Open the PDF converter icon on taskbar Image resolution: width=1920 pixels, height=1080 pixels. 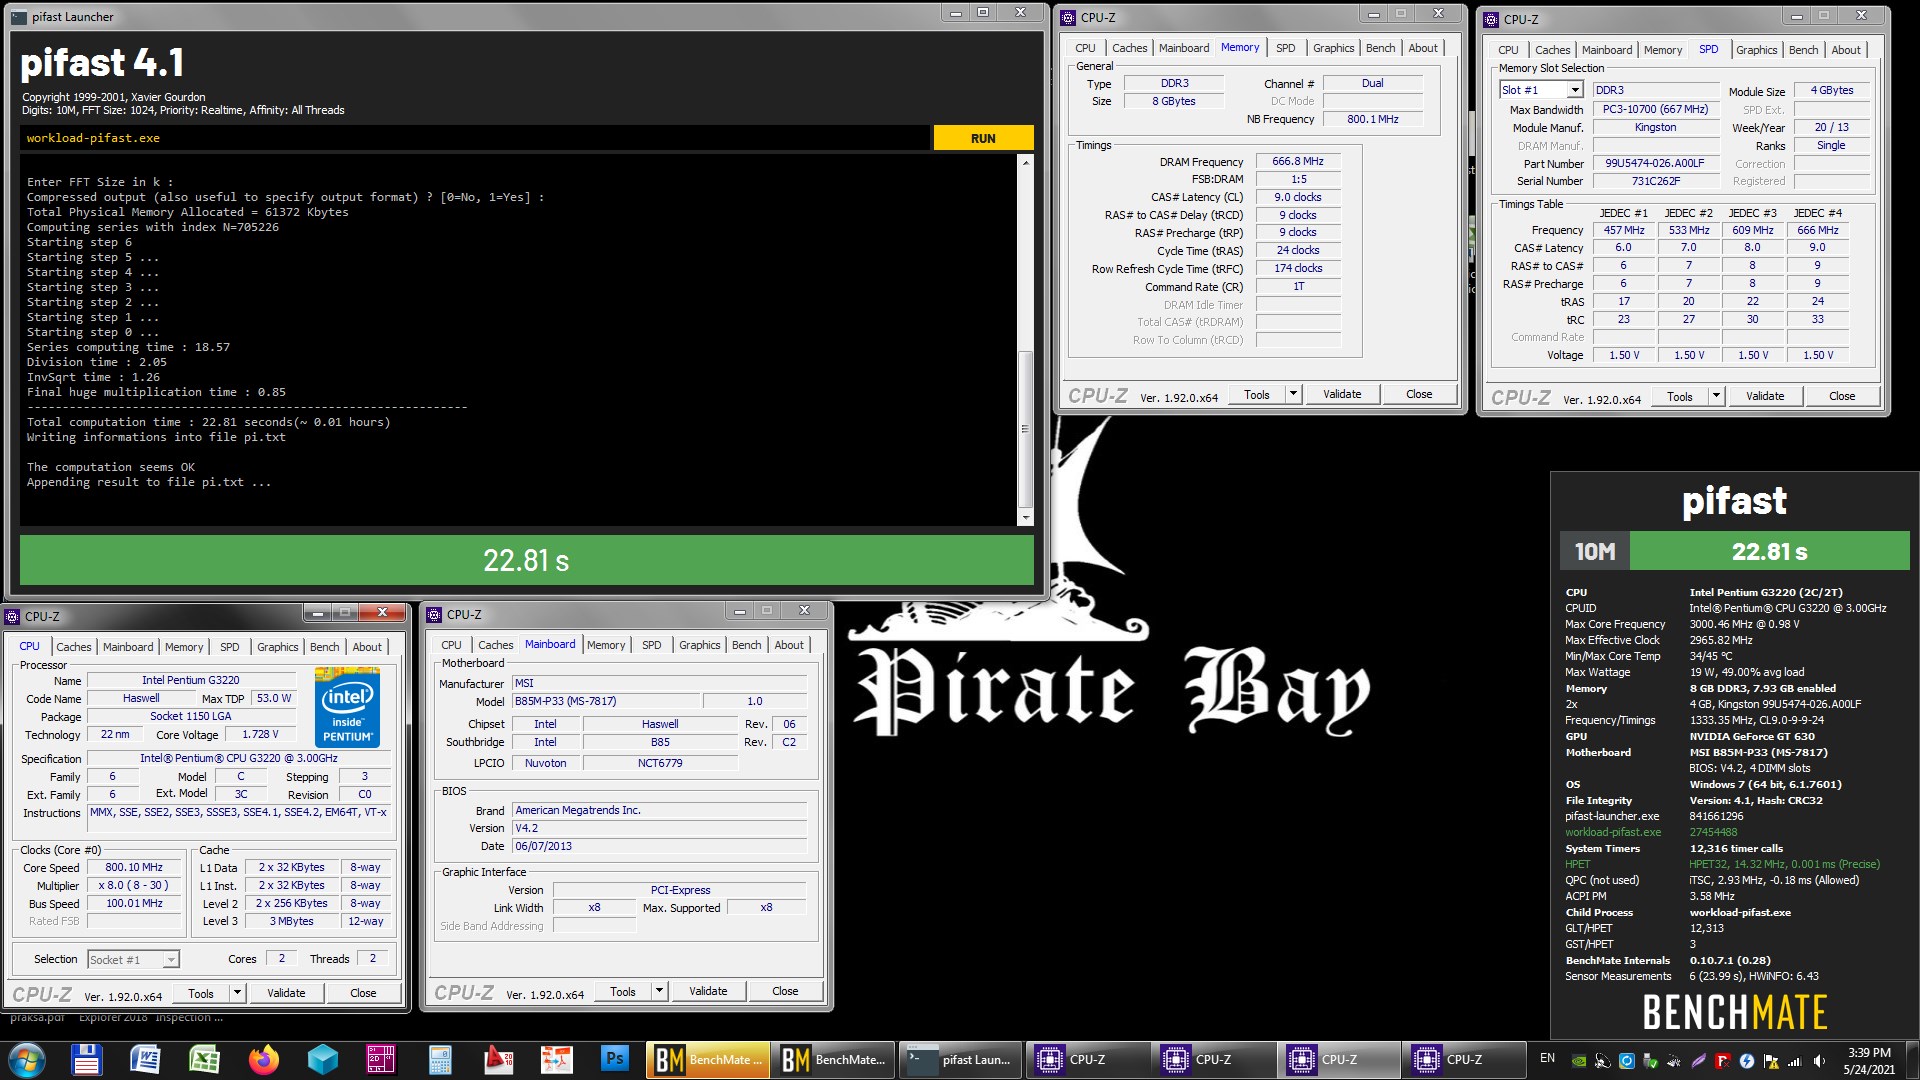coord(557,1059)
